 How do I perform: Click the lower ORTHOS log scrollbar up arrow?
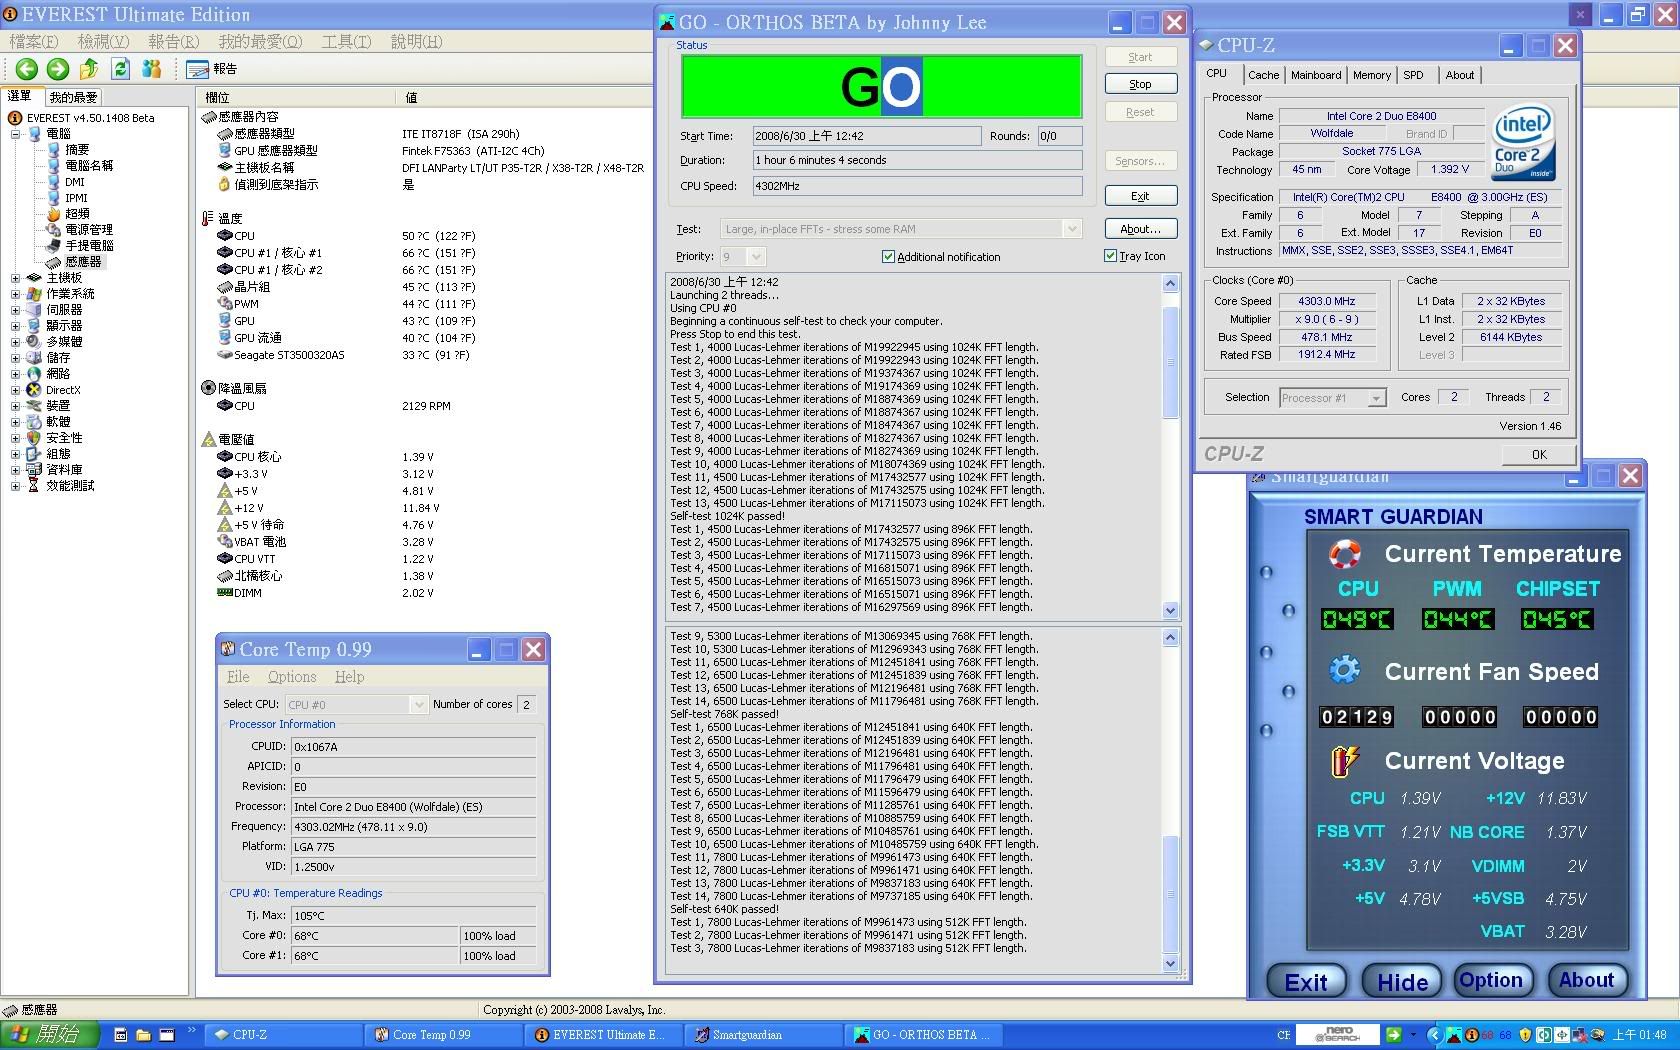click(x=1170, y=637)
